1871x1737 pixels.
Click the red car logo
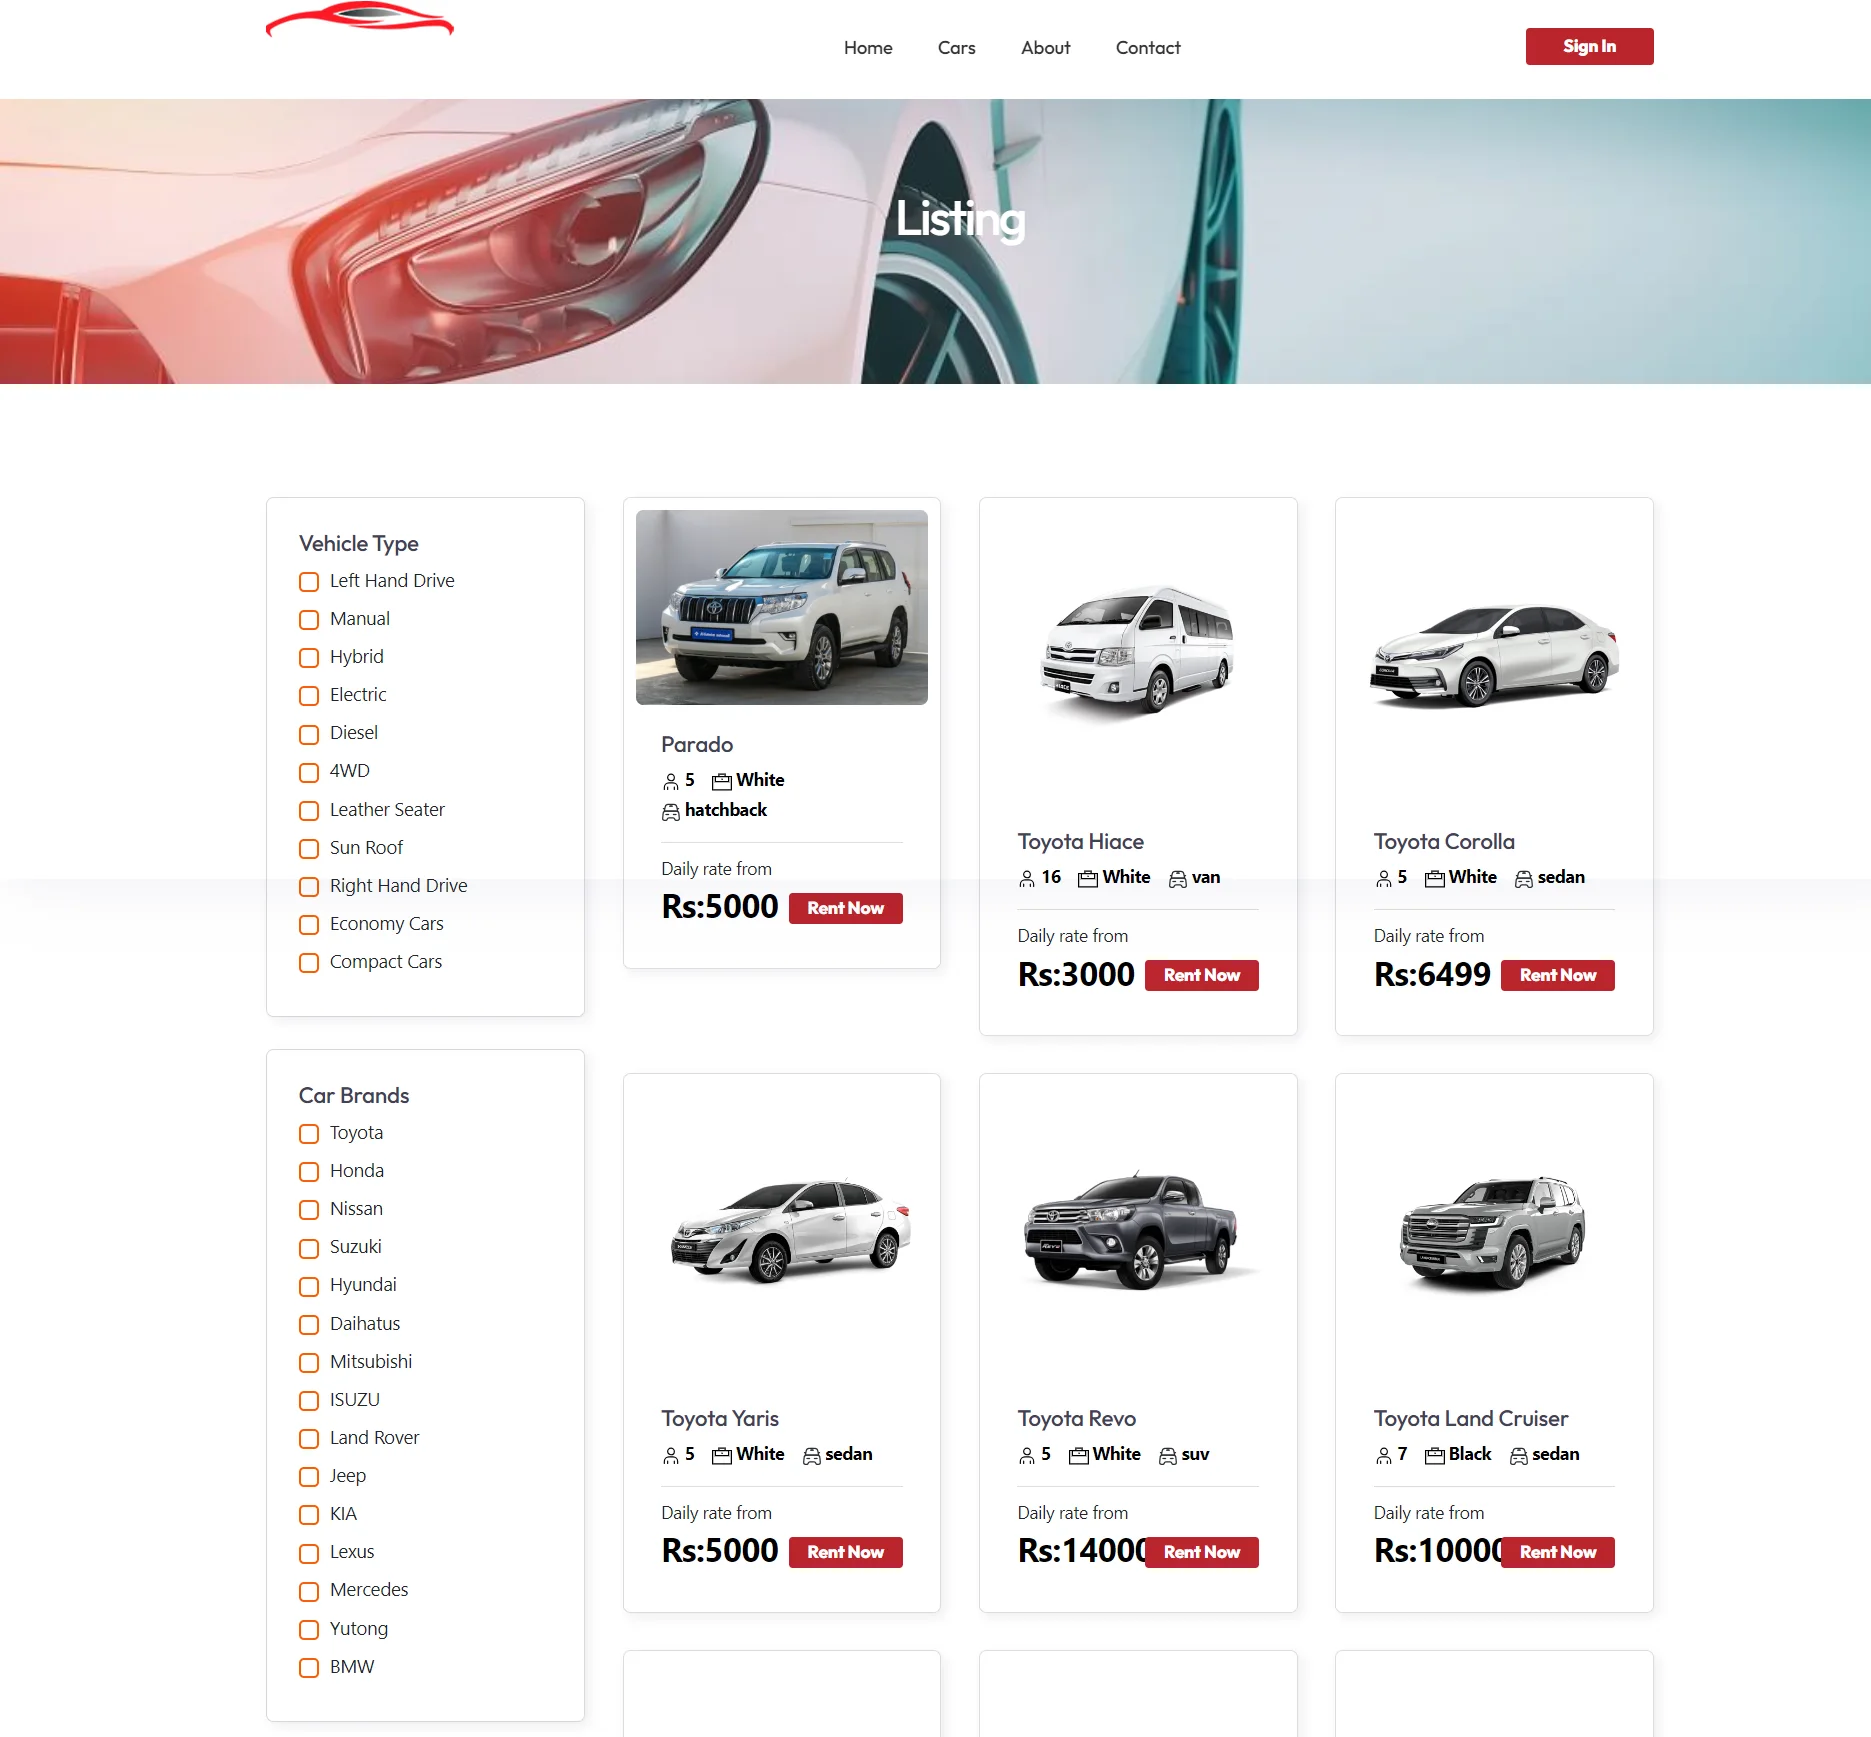[360, 19]
